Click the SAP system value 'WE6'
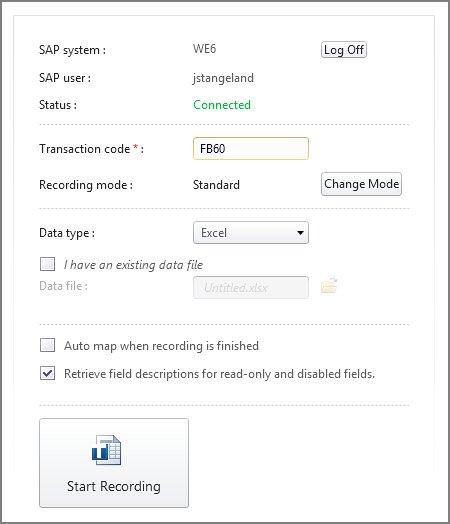 (204, 49)
